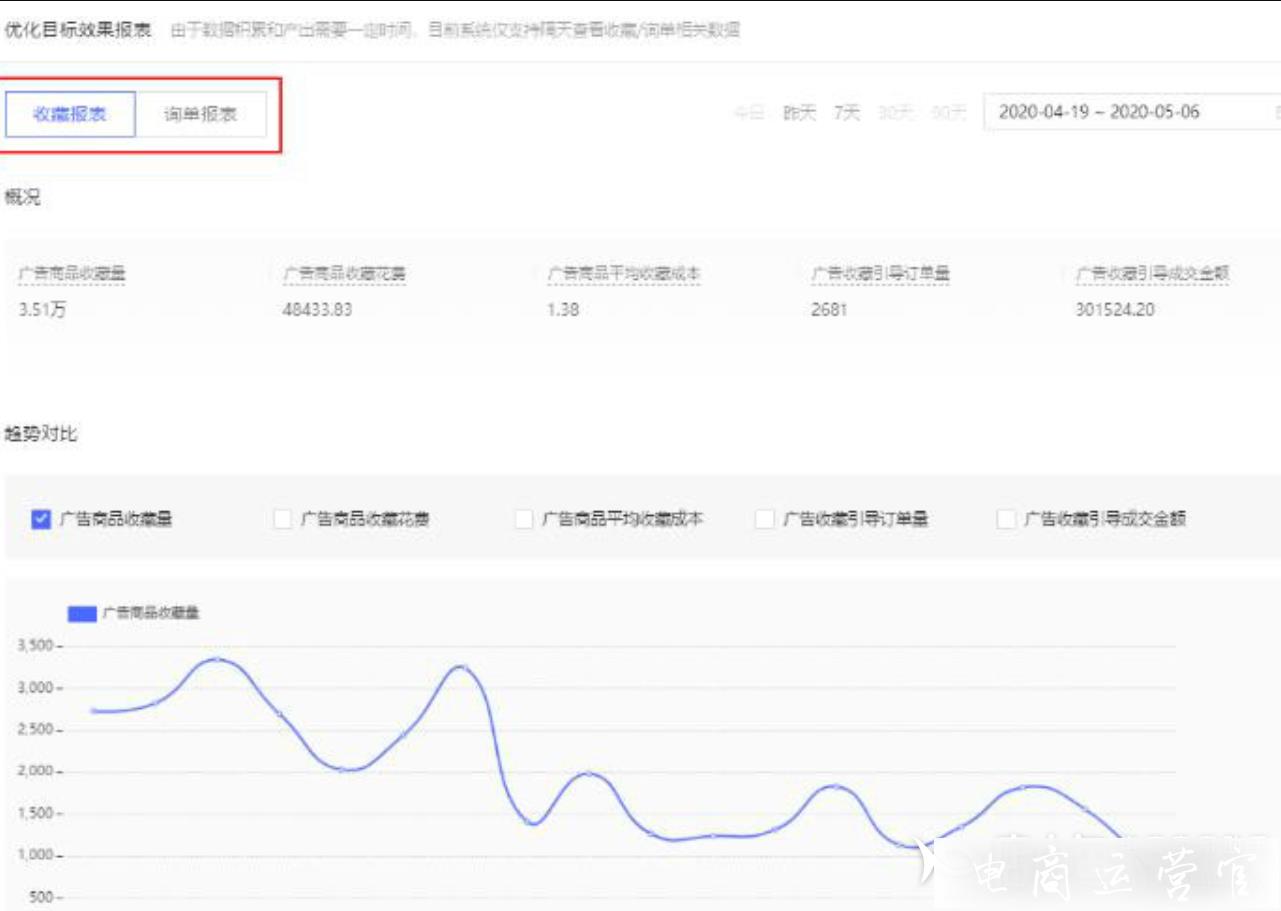Uncheck the 广告商品收藏量 checkbox
The width and height of the screenshot is (1281, 911).
coord(41,519)
